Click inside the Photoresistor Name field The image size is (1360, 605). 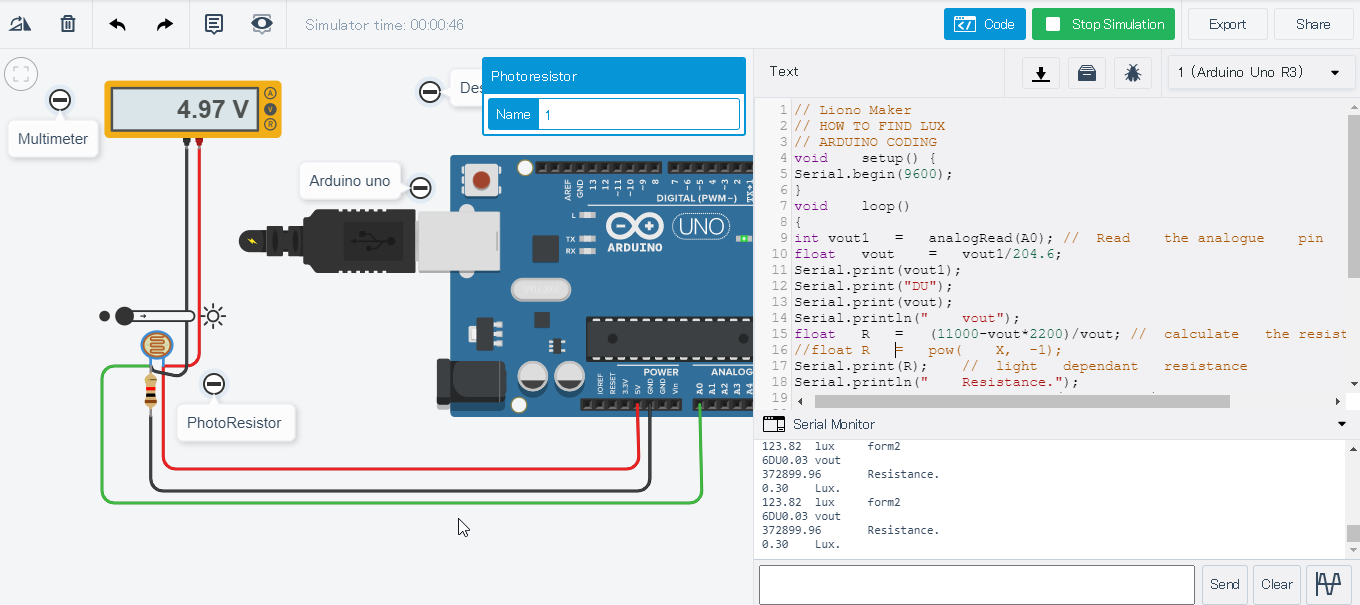tap(638, 113)
